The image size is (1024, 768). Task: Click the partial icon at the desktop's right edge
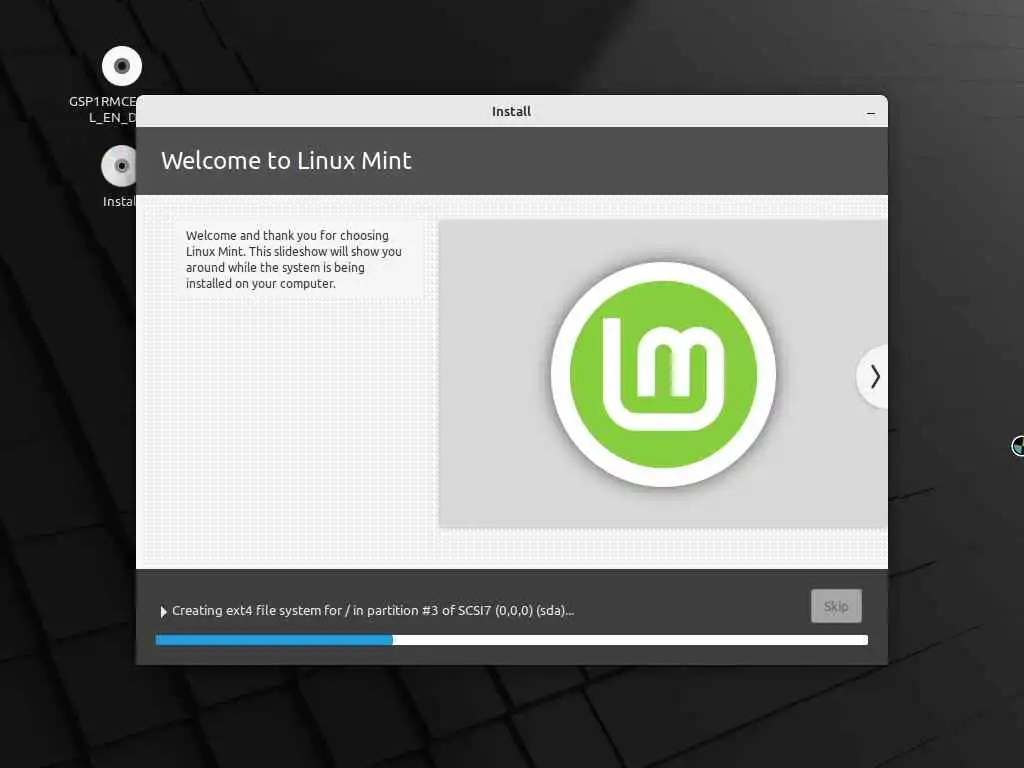coord(1017,446)
